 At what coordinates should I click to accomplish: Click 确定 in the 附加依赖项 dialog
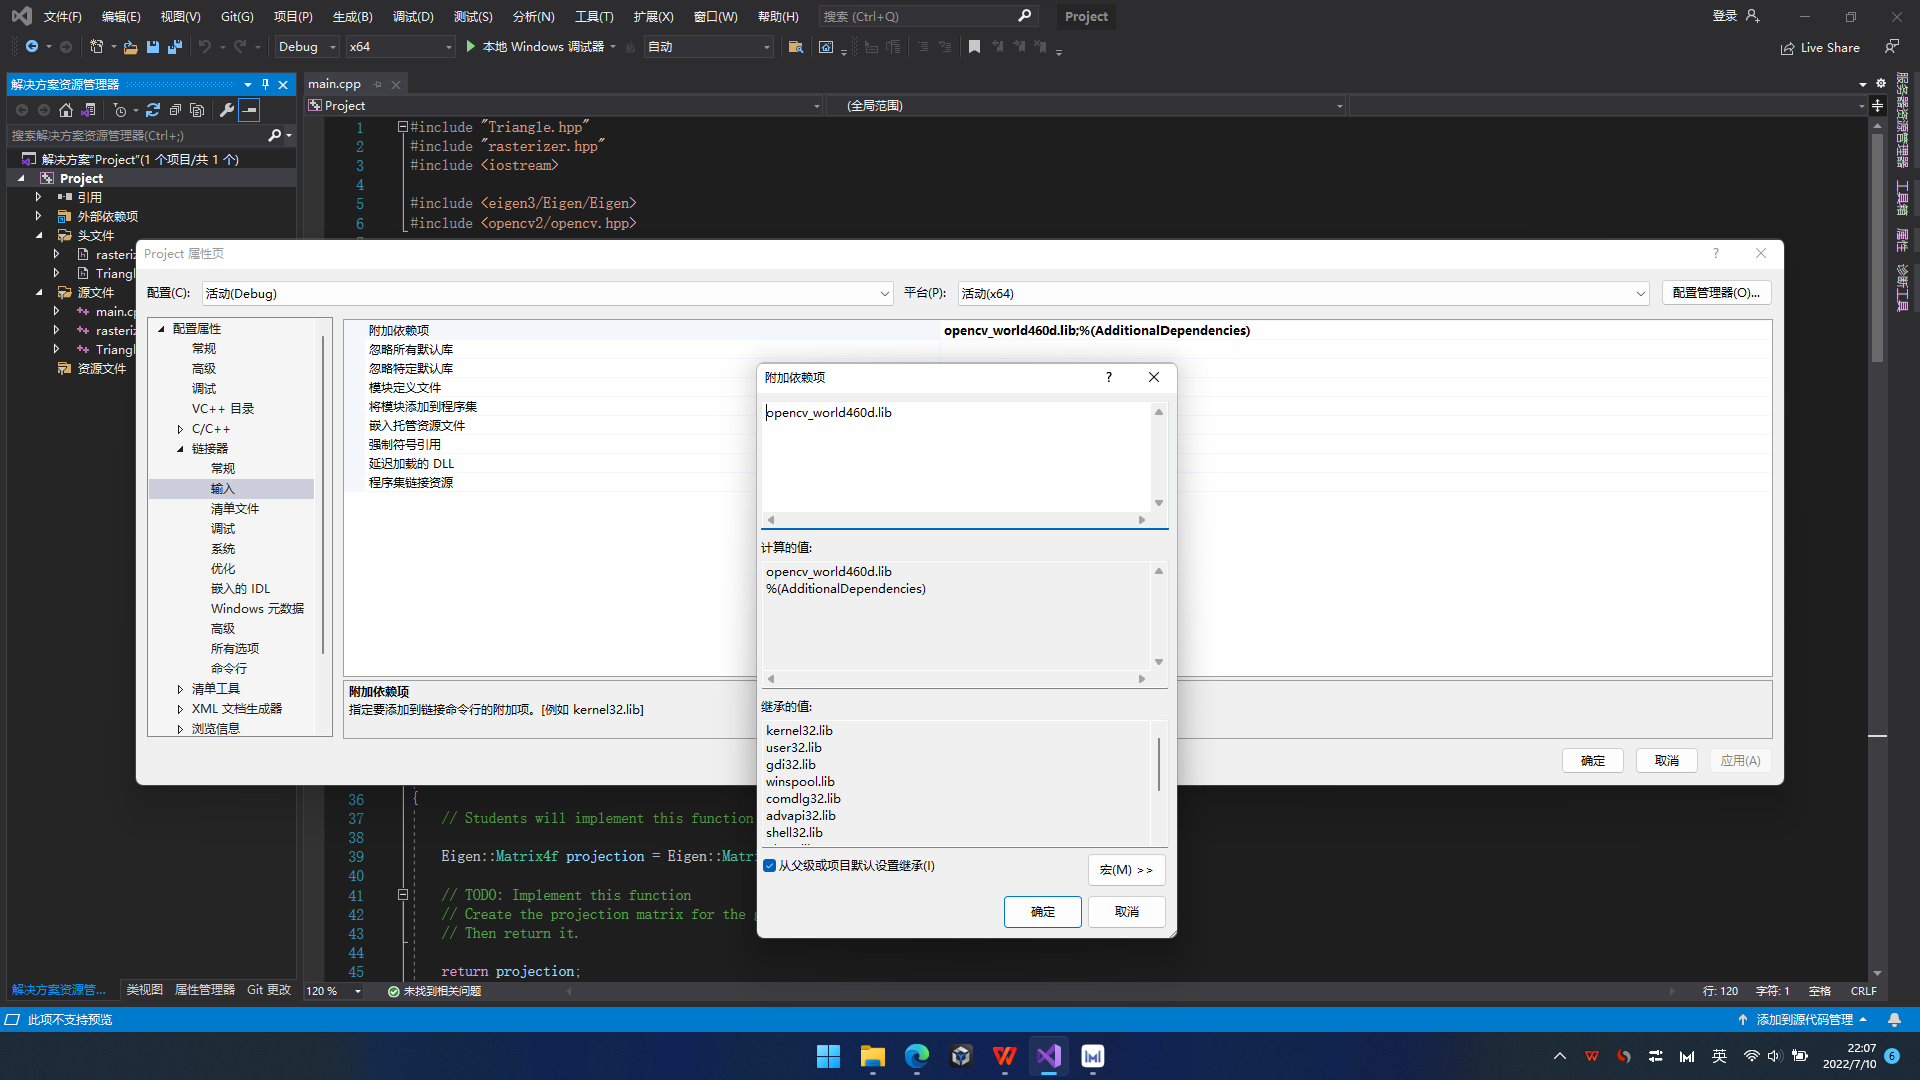(1042, 912)
